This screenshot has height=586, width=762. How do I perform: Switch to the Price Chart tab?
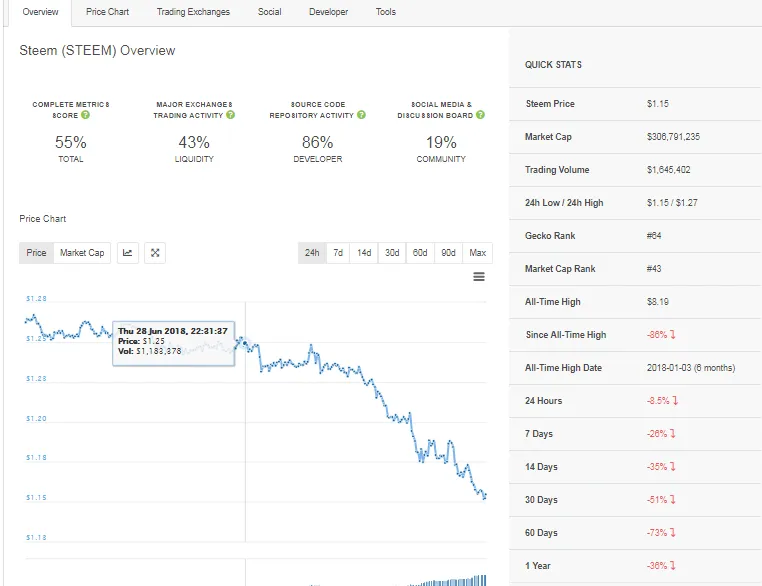pyautogui.click(x=107, y=12)
